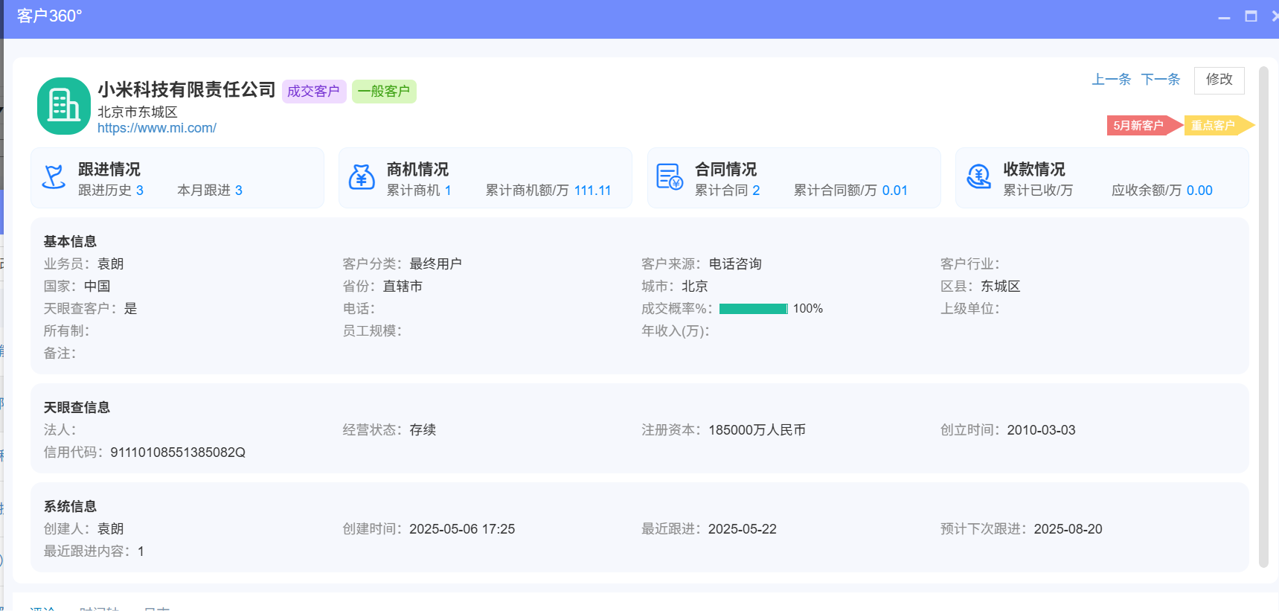Click the 上一条 link
The width and height of the screenshot is (1279, 611).
1111,79
